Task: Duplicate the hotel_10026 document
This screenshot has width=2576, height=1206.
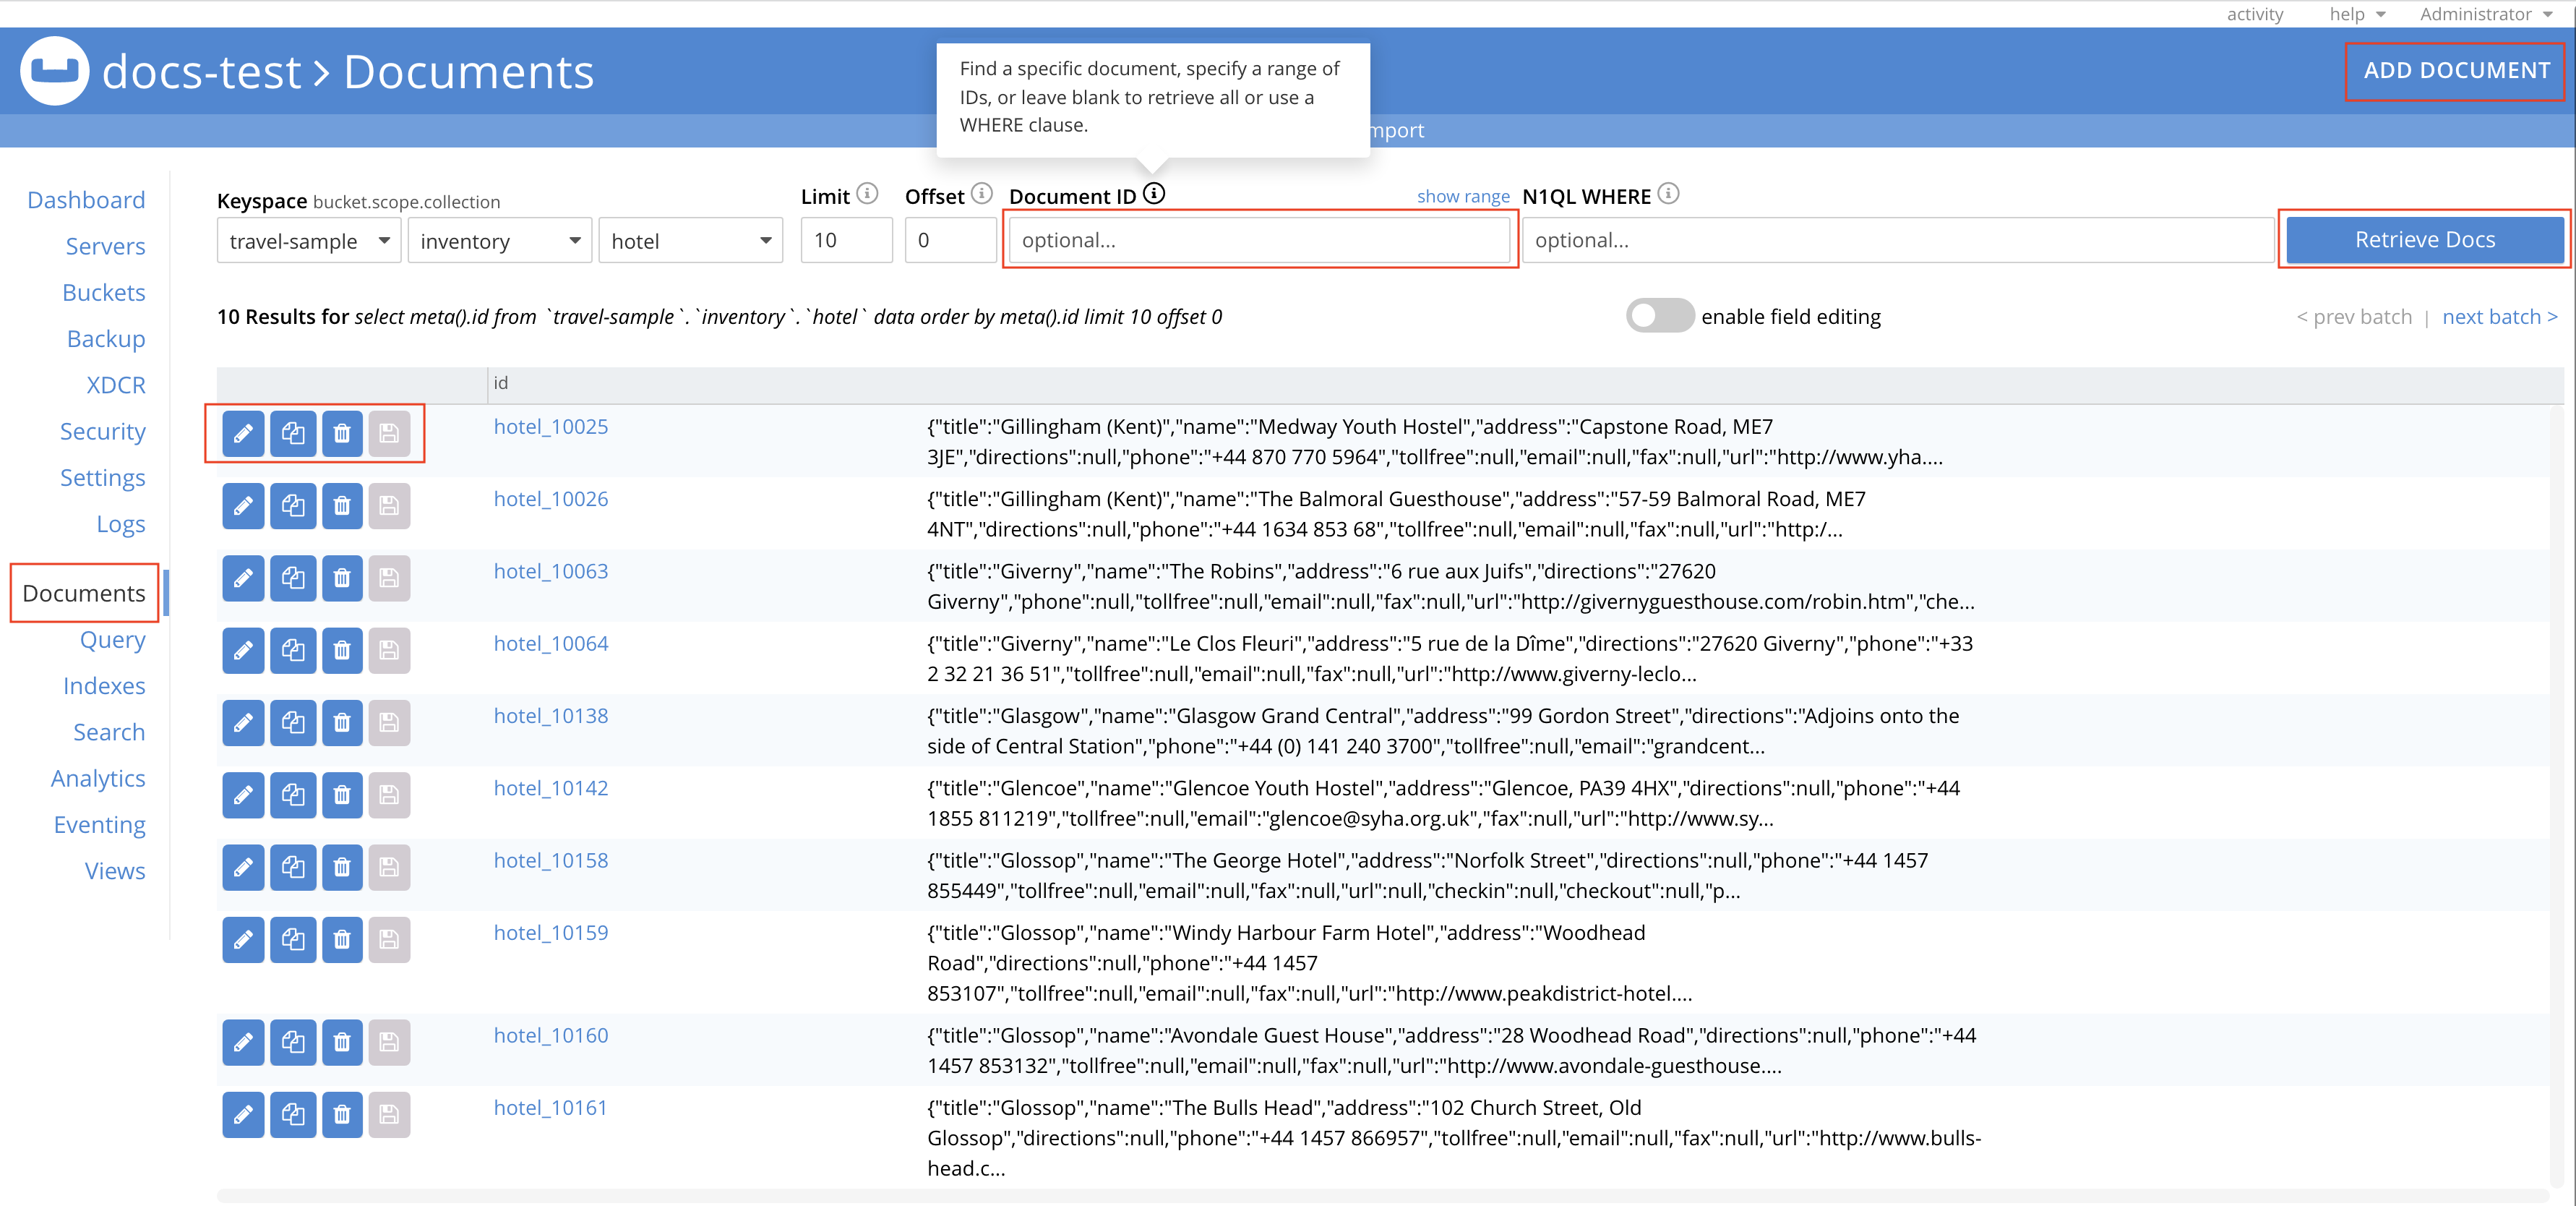Action: [294, 506]
